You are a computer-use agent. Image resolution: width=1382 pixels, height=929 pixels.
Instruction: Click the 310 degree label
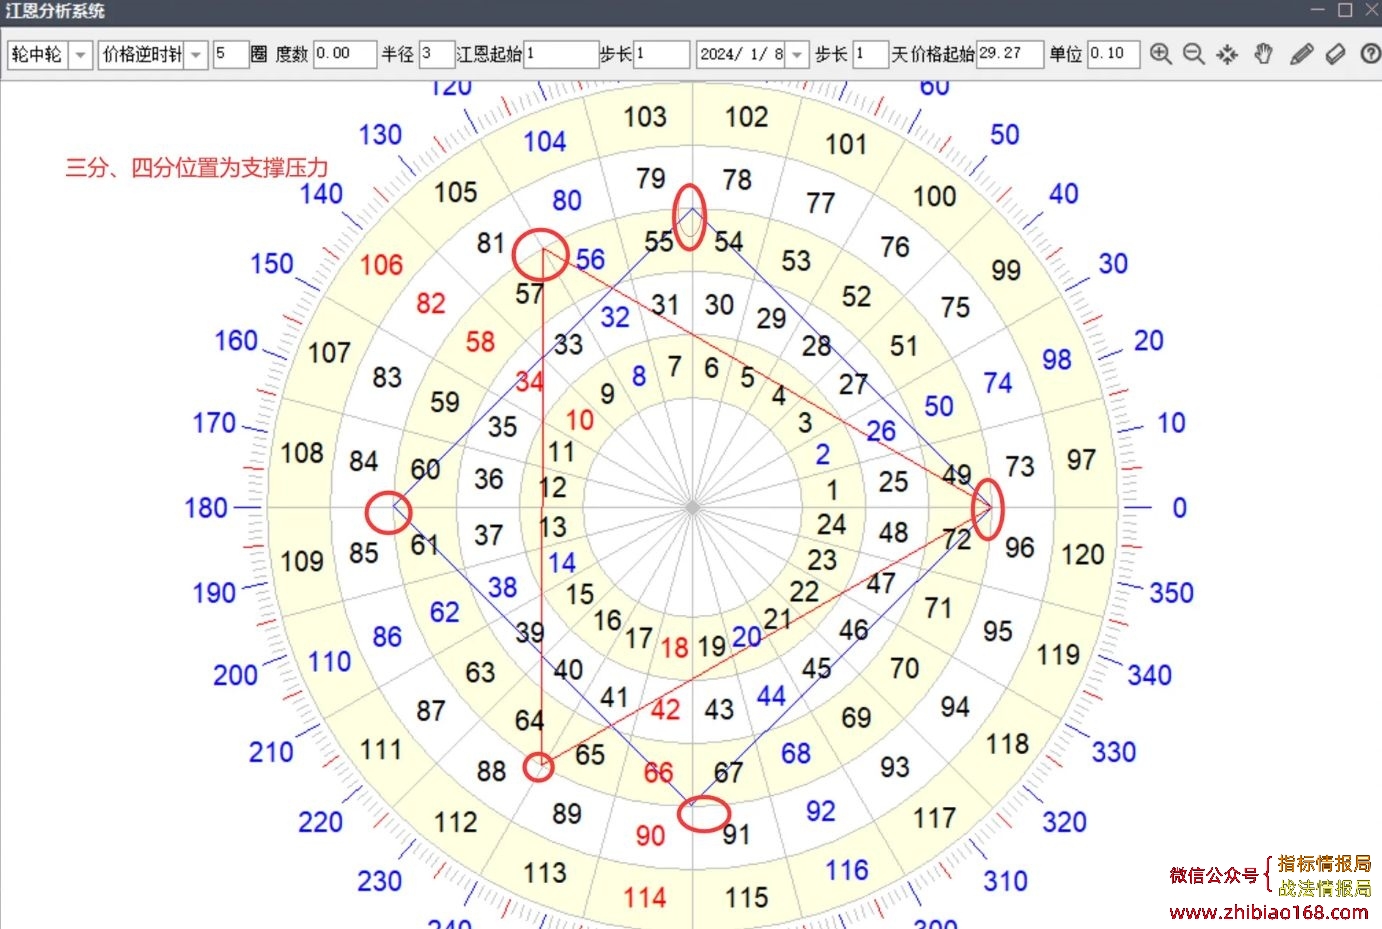click(1005, 881)
